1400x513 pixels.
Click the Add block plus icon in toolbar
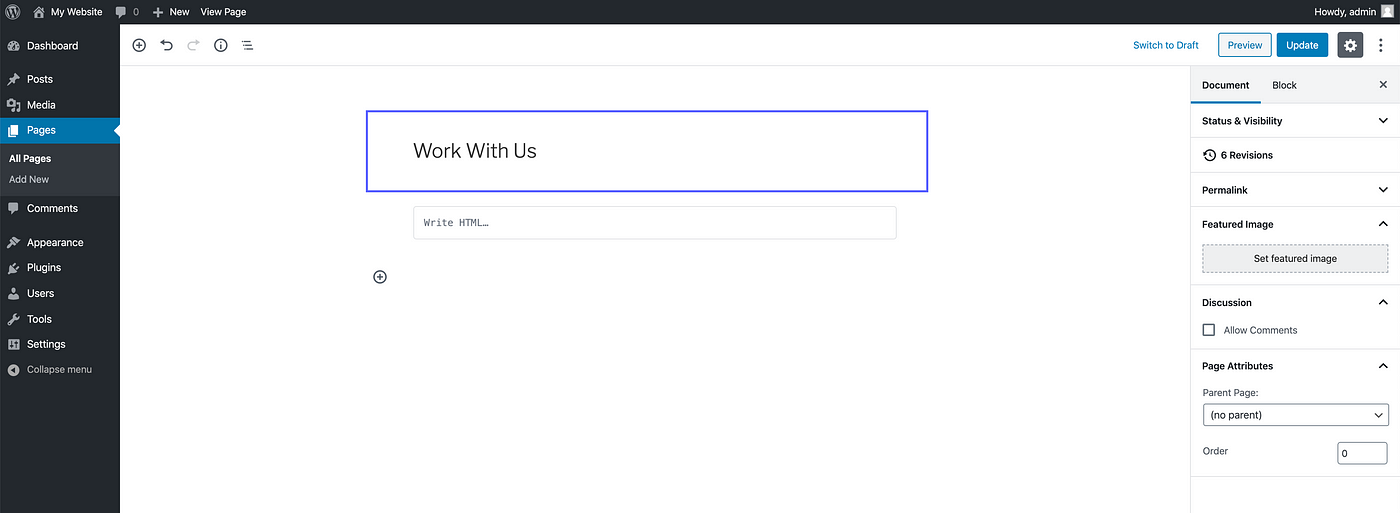tap(139, 45)
